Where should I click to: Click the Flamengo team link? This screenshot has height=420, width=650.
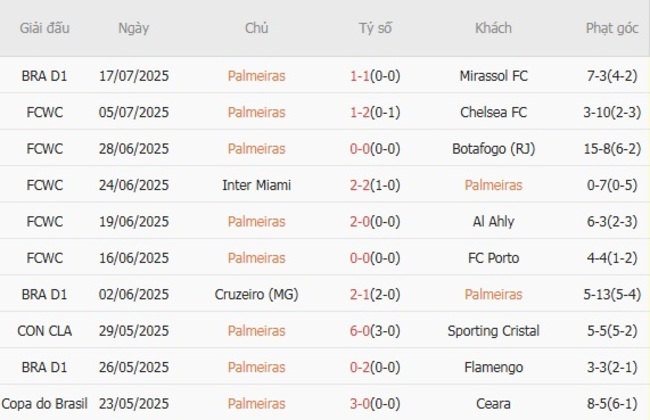493,367
